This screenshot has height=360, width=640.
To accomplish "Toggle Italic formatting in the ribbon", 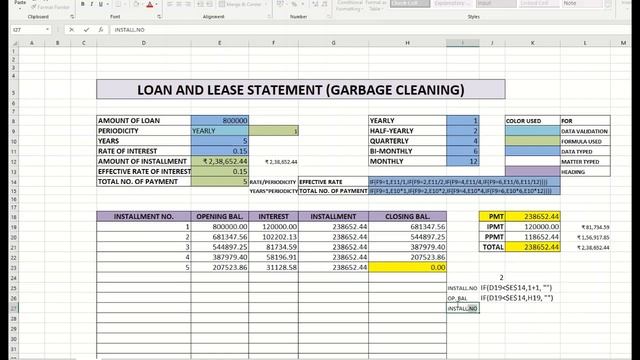I will tap(91, 4).
